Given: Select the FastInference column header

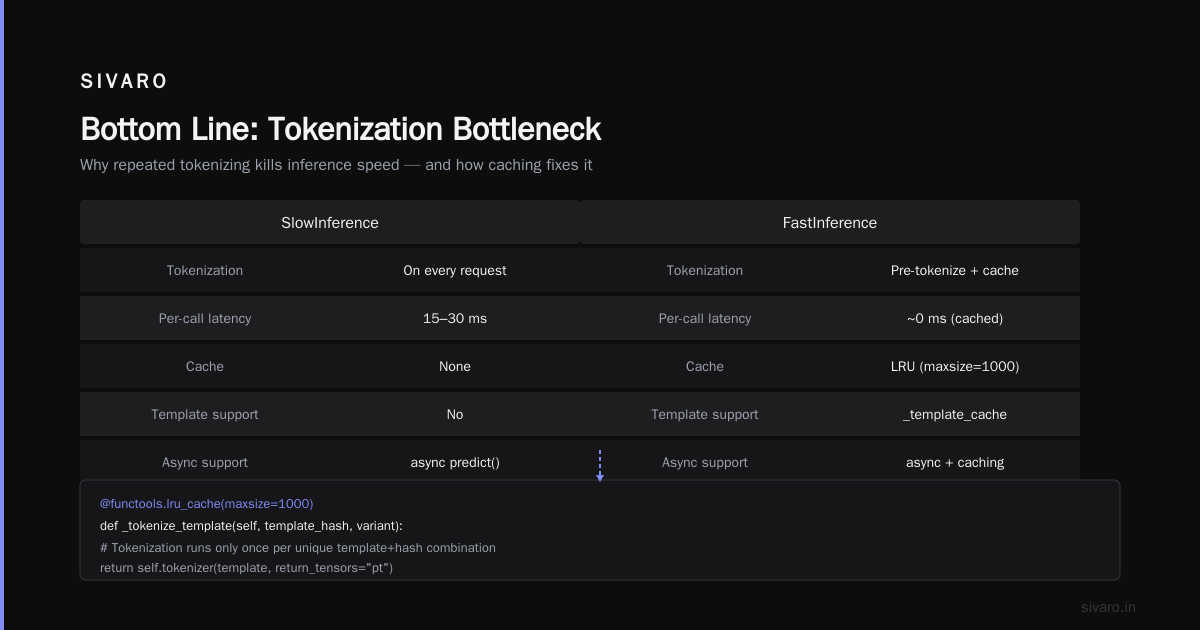Looking at the screenshot, I should pyautogui.click(x=830, y=222).
